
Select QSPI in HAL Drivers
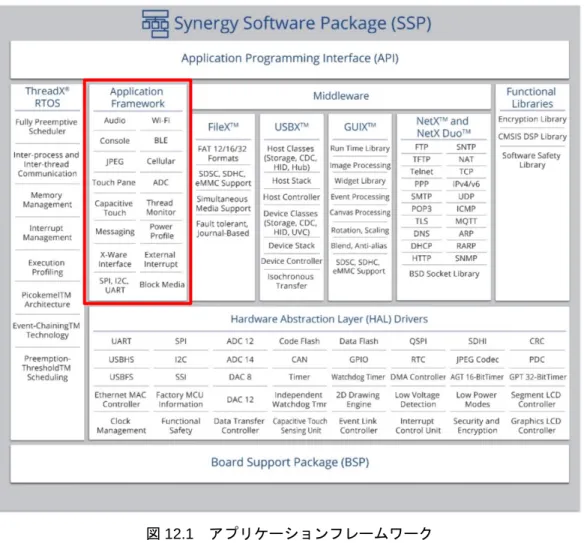click(x=418, y=341)
